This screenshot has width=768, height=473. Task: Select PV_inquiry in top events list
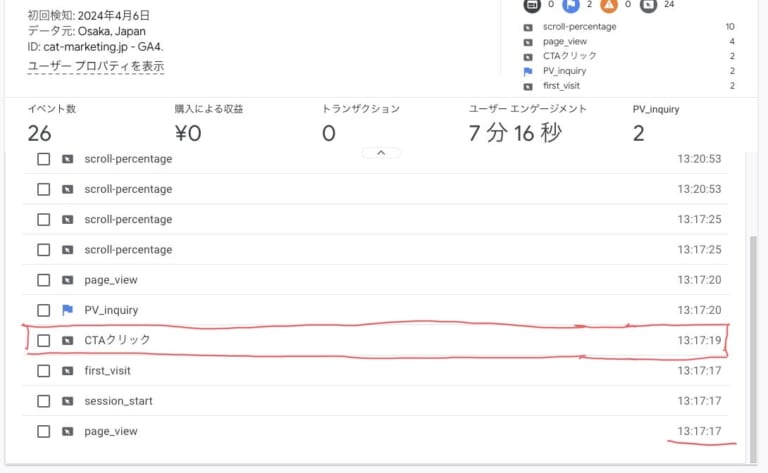click(x=564, y=71)
